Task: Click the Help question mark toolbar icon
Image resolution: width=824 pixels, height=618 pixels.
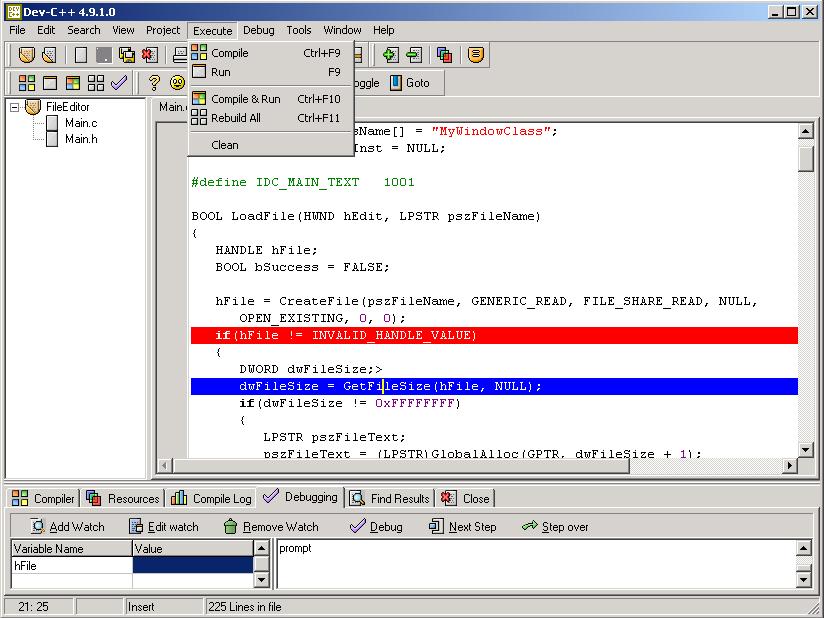Action: click(x=154, y=83)
